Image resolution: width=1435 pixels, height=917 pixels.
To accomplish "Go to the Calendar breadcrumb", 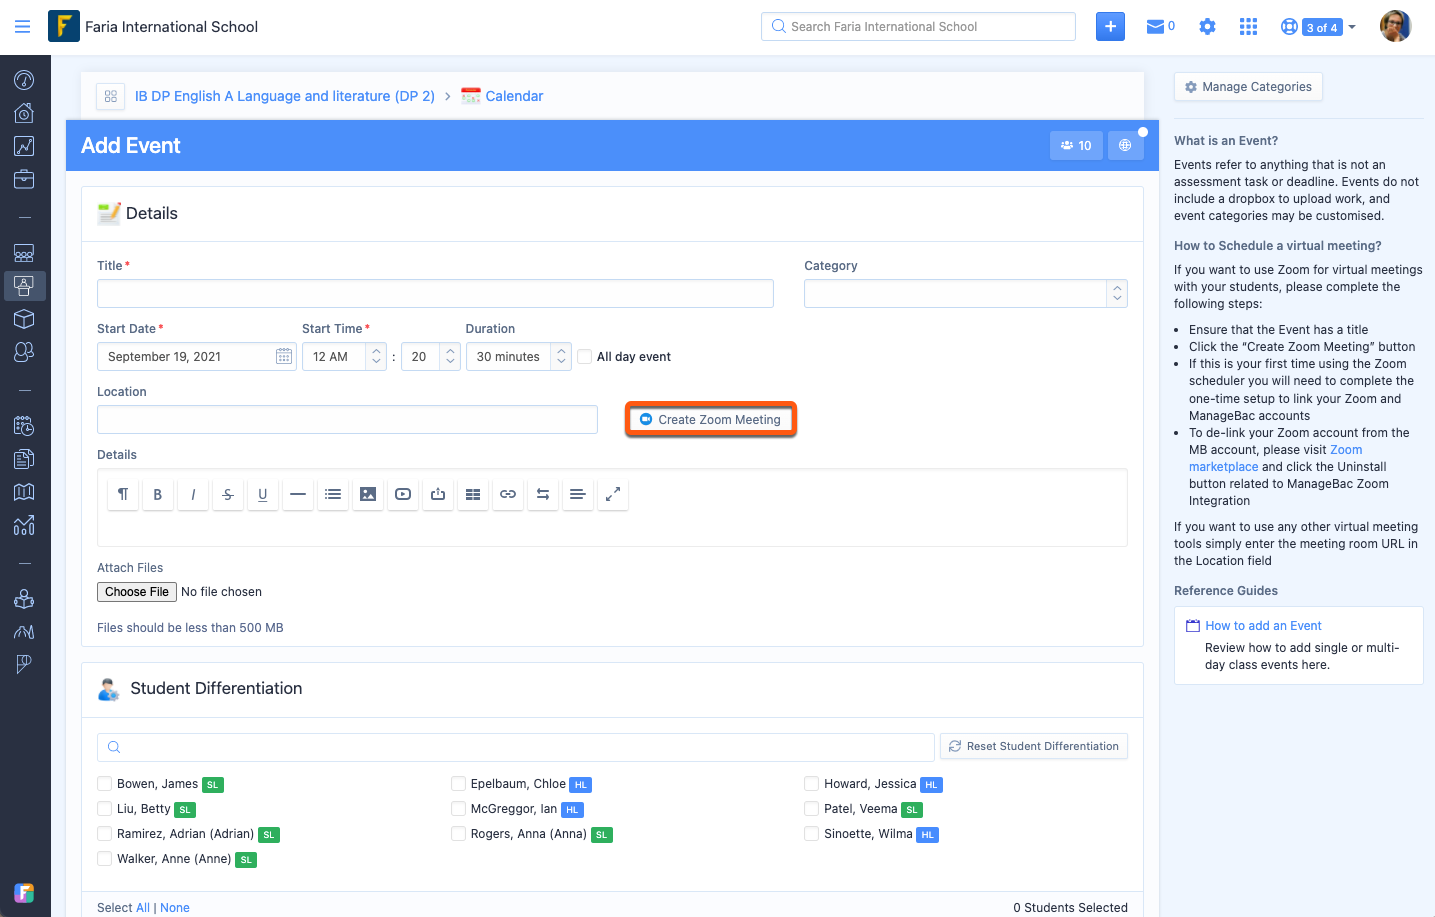I will pos(514,96).
